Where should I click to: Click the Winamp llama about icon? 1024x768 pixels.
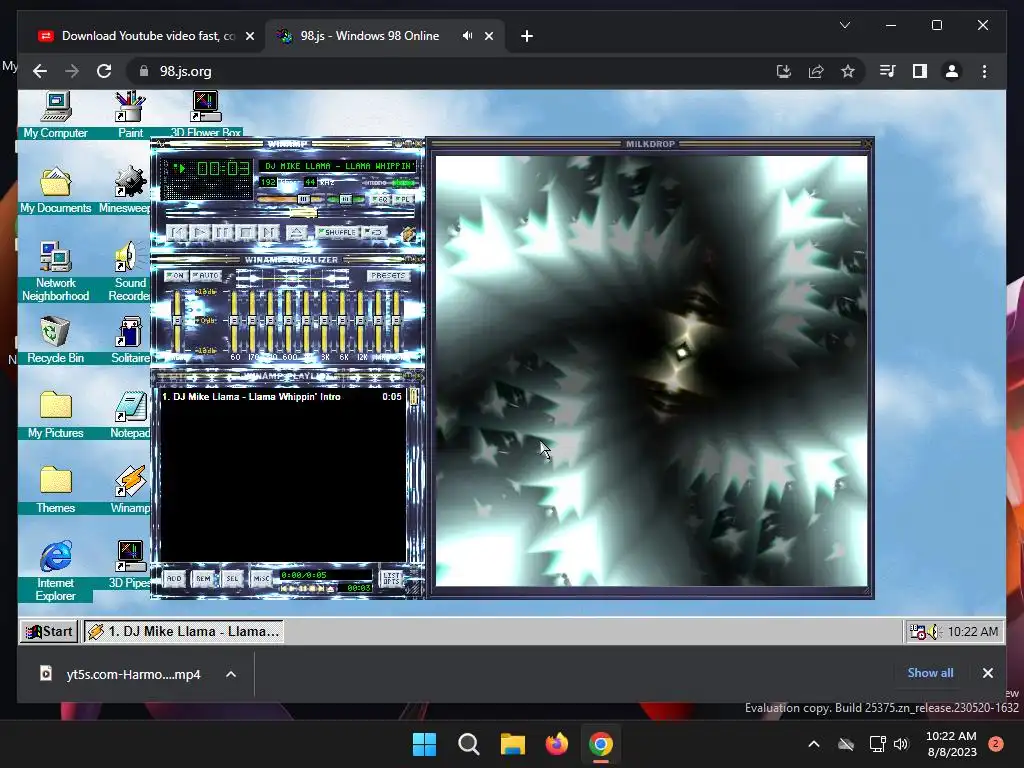point(408,234)
